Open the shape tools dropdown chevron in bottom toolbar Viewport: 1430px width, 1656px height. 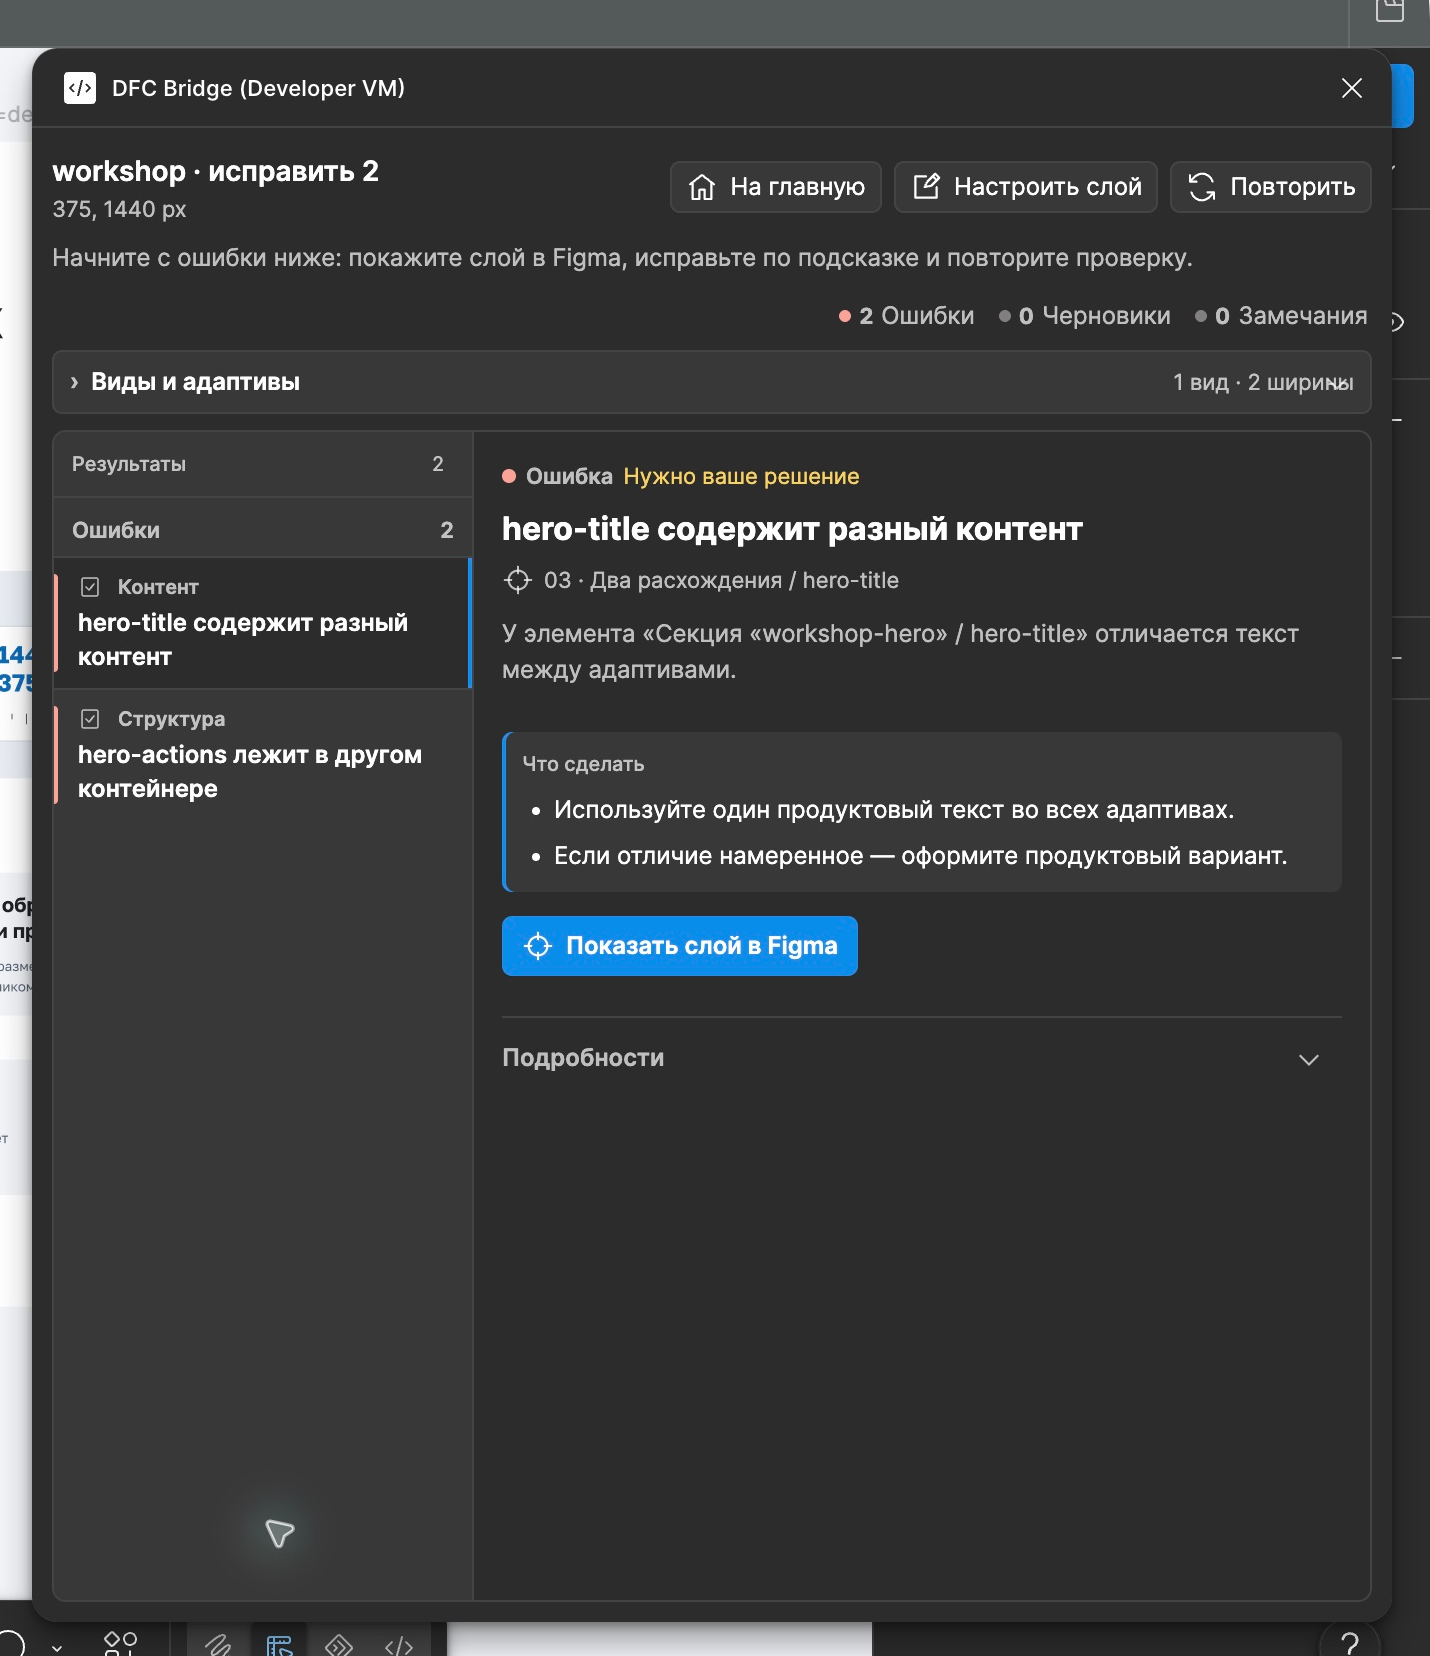coord(57,1647)
